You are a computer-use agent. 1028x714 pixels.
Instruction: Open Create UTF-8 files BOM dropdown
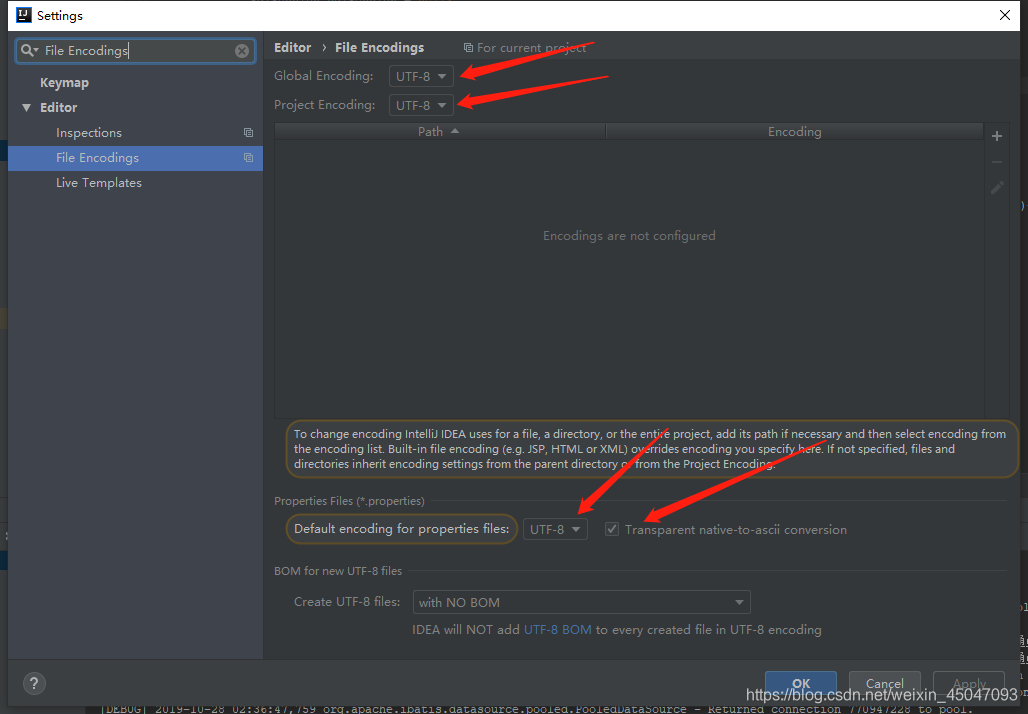pos(582,602)
